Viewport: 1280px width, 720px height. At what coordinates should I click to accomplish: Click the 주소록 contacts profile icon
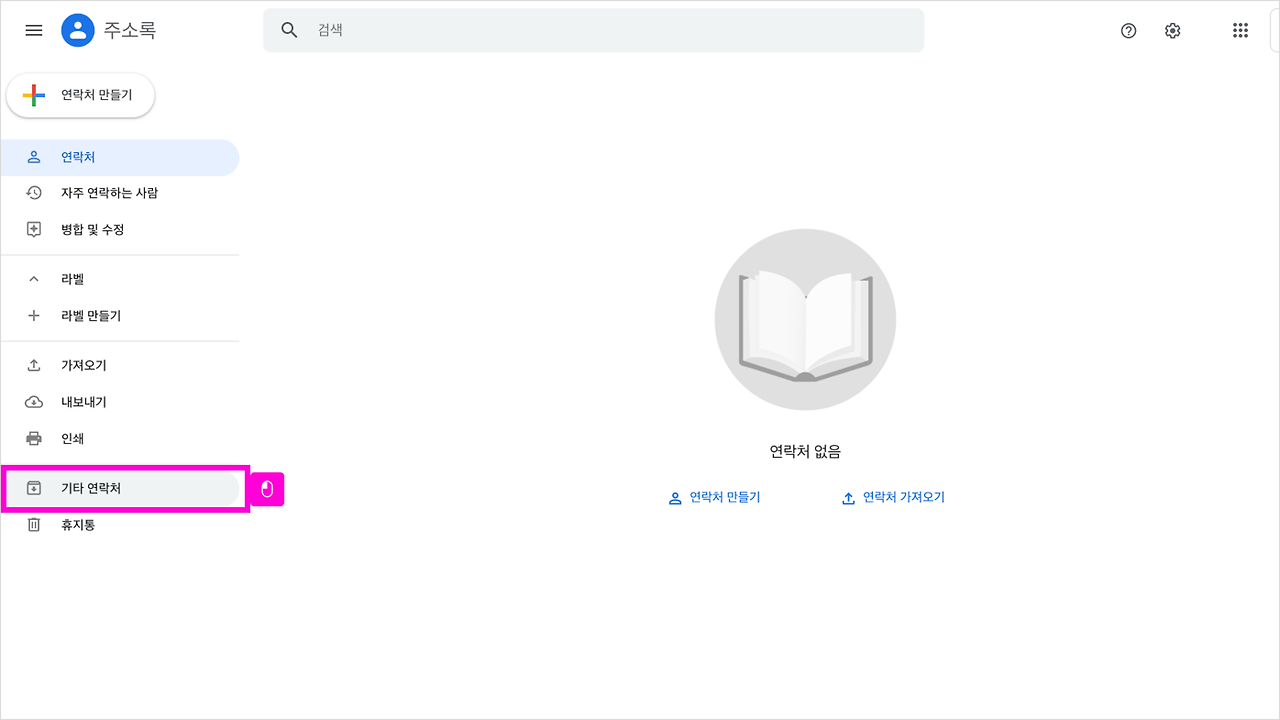[x=77, y=29]
